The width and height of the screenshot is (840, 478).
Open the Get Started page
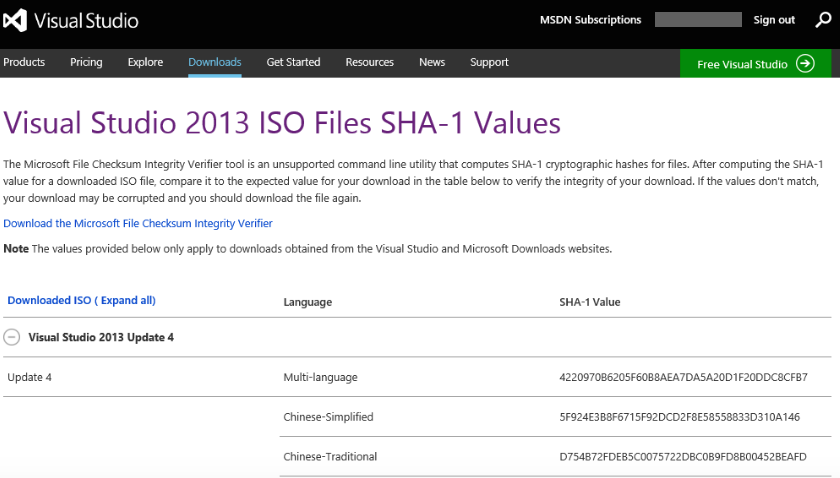(293, 62)
